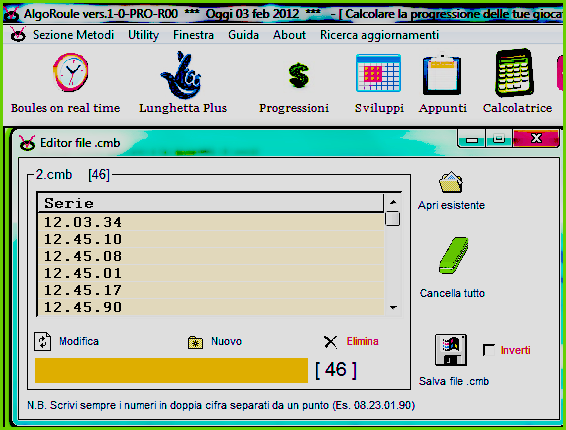This screenshot has width=566, height=430.
Task: Click the Modifica document icon
Action: click(x=43, y=341)
